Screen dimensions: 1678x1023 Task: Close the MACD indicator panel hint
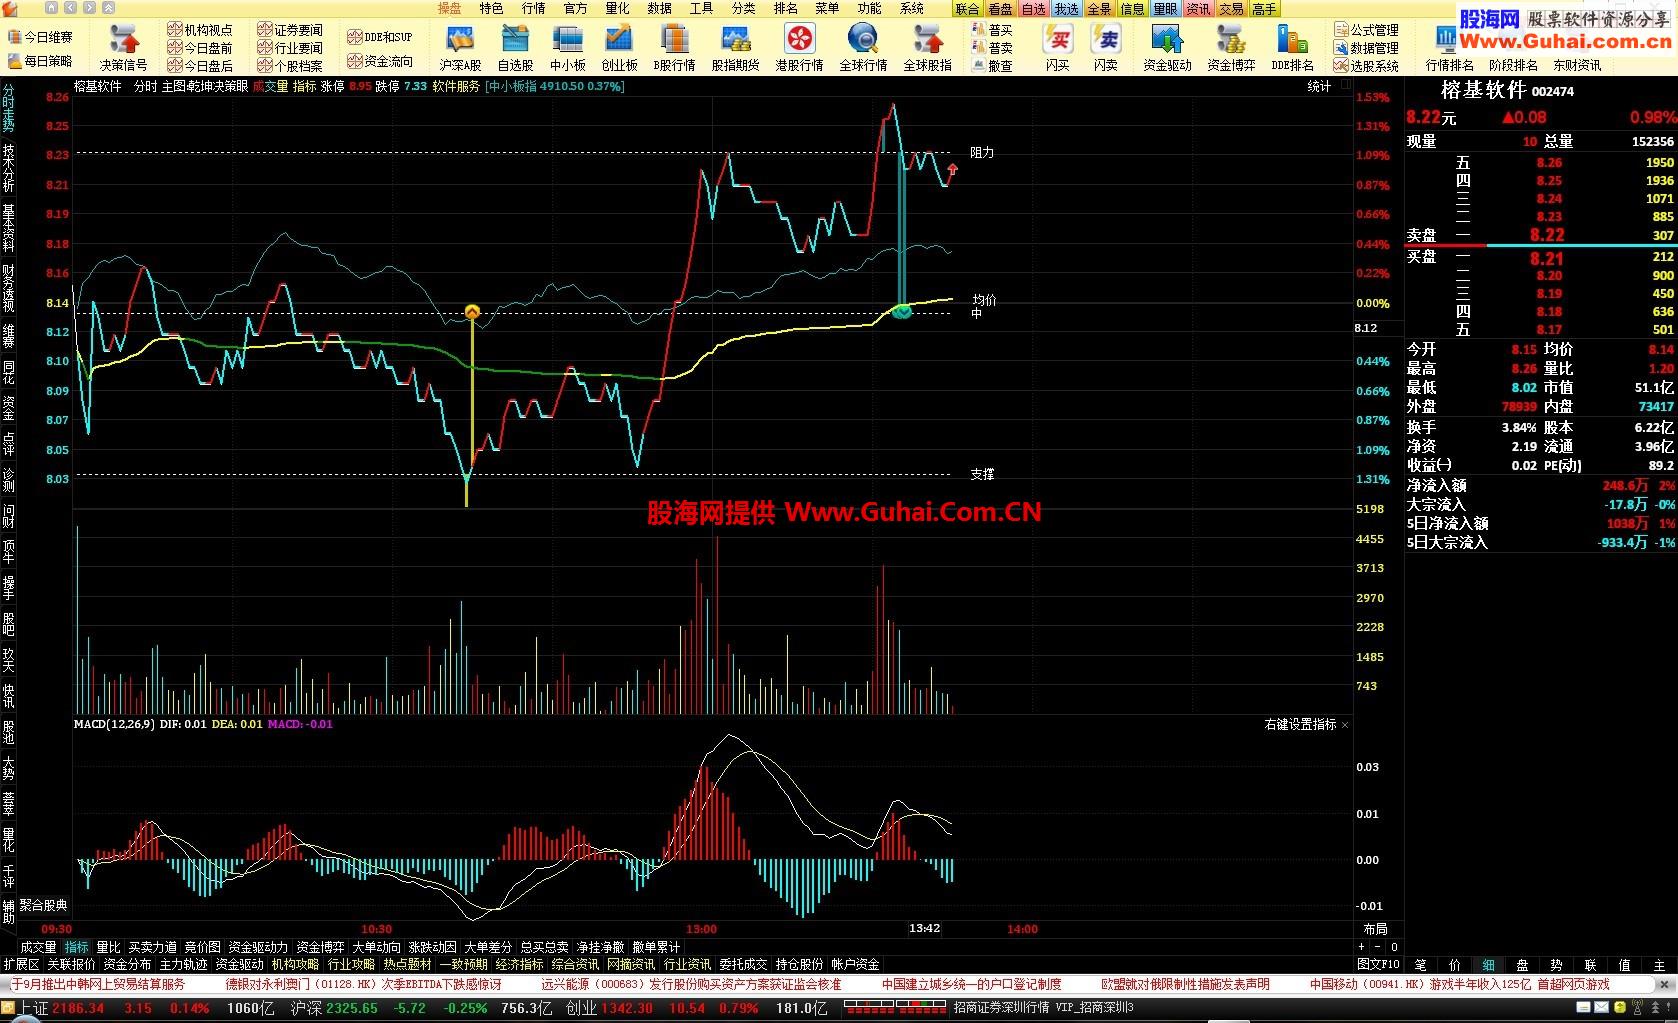[x=1345, y=725]
